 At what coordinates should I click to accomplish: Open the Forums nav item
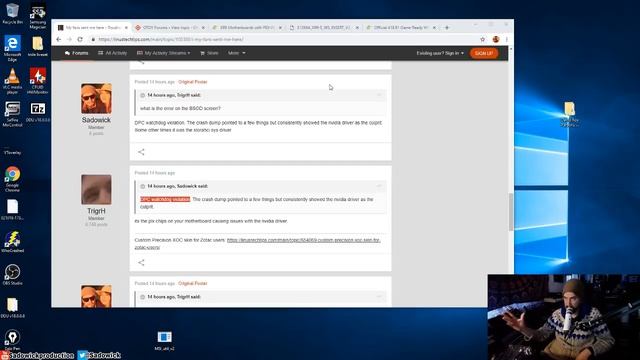tap(76, 53)
